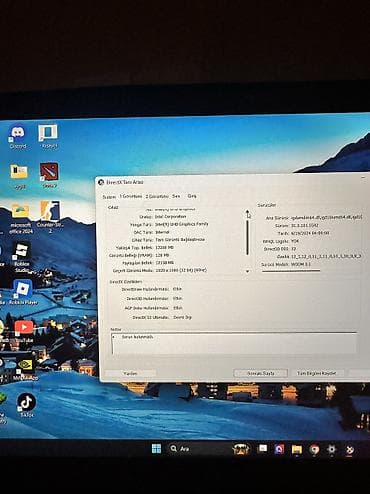
Task: Select the 'Intel(R) UHD Graphics Family' value
Action: click(x=182, y=224)
